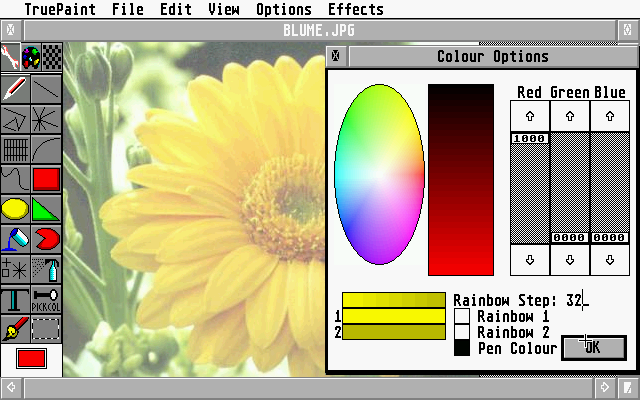The width and height of the screenshot is (640, 400).
Task: Select the Pen Colour option box
Action: 462,348
